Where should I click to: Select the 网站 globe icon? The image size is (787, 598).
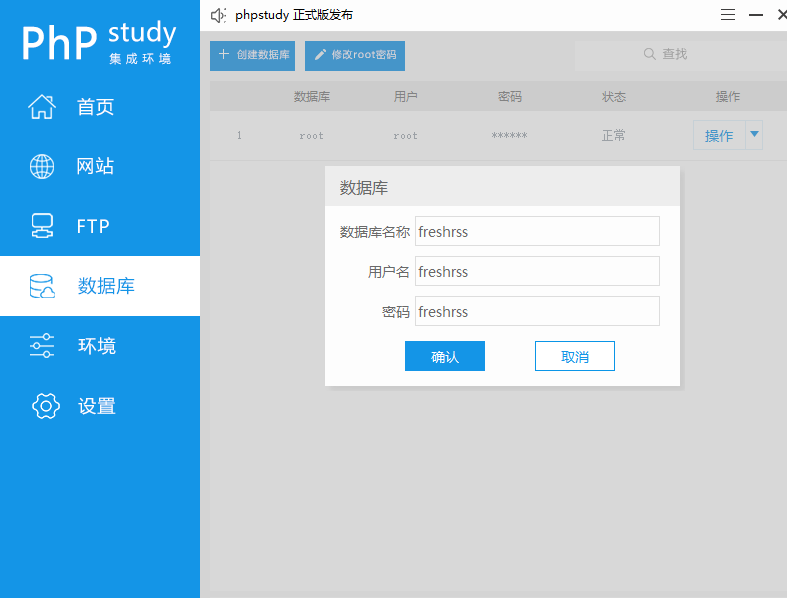point(42,166)
